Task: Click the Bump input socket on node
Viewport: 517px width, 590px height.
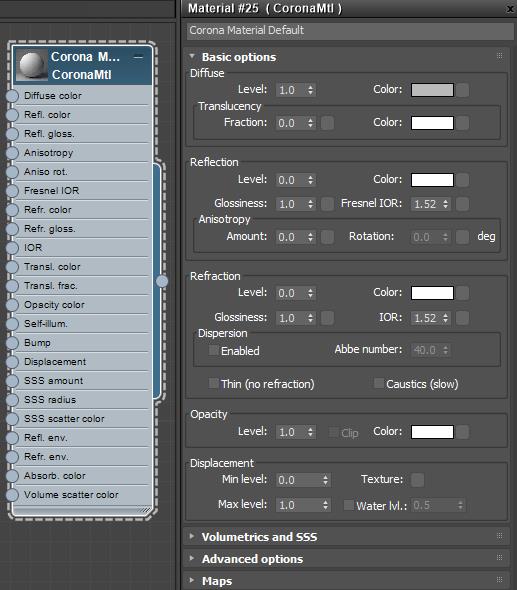Action: (x=12, y=343)
